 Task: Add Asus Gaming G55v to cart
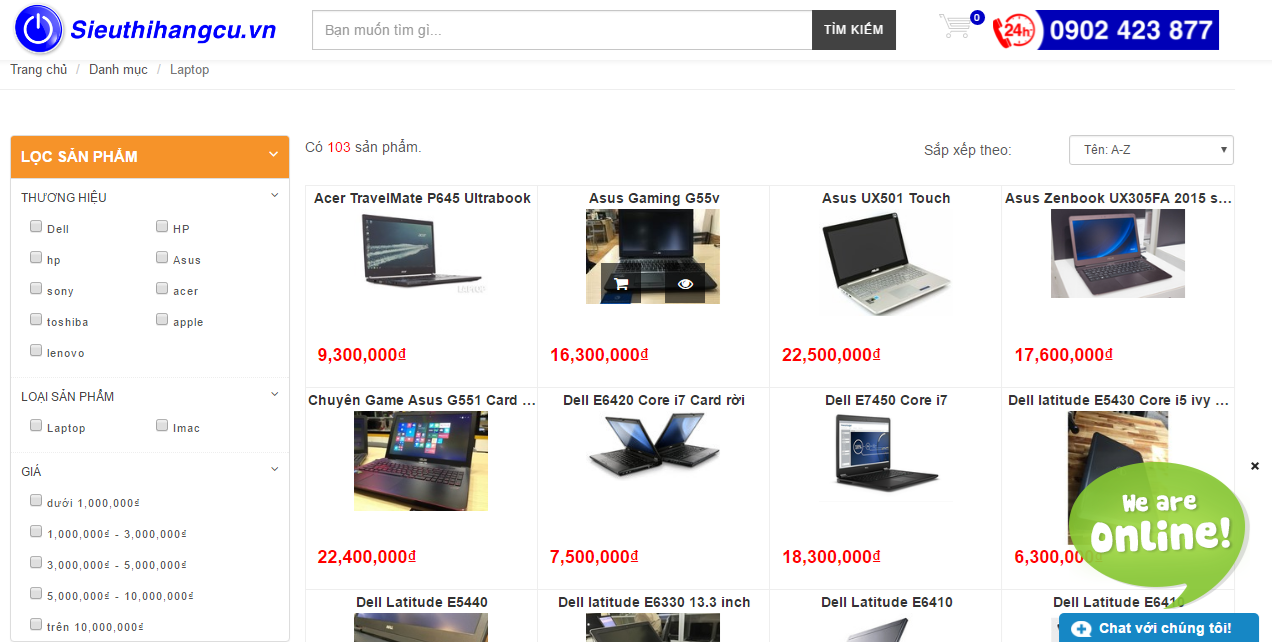(x=621, y=284)
